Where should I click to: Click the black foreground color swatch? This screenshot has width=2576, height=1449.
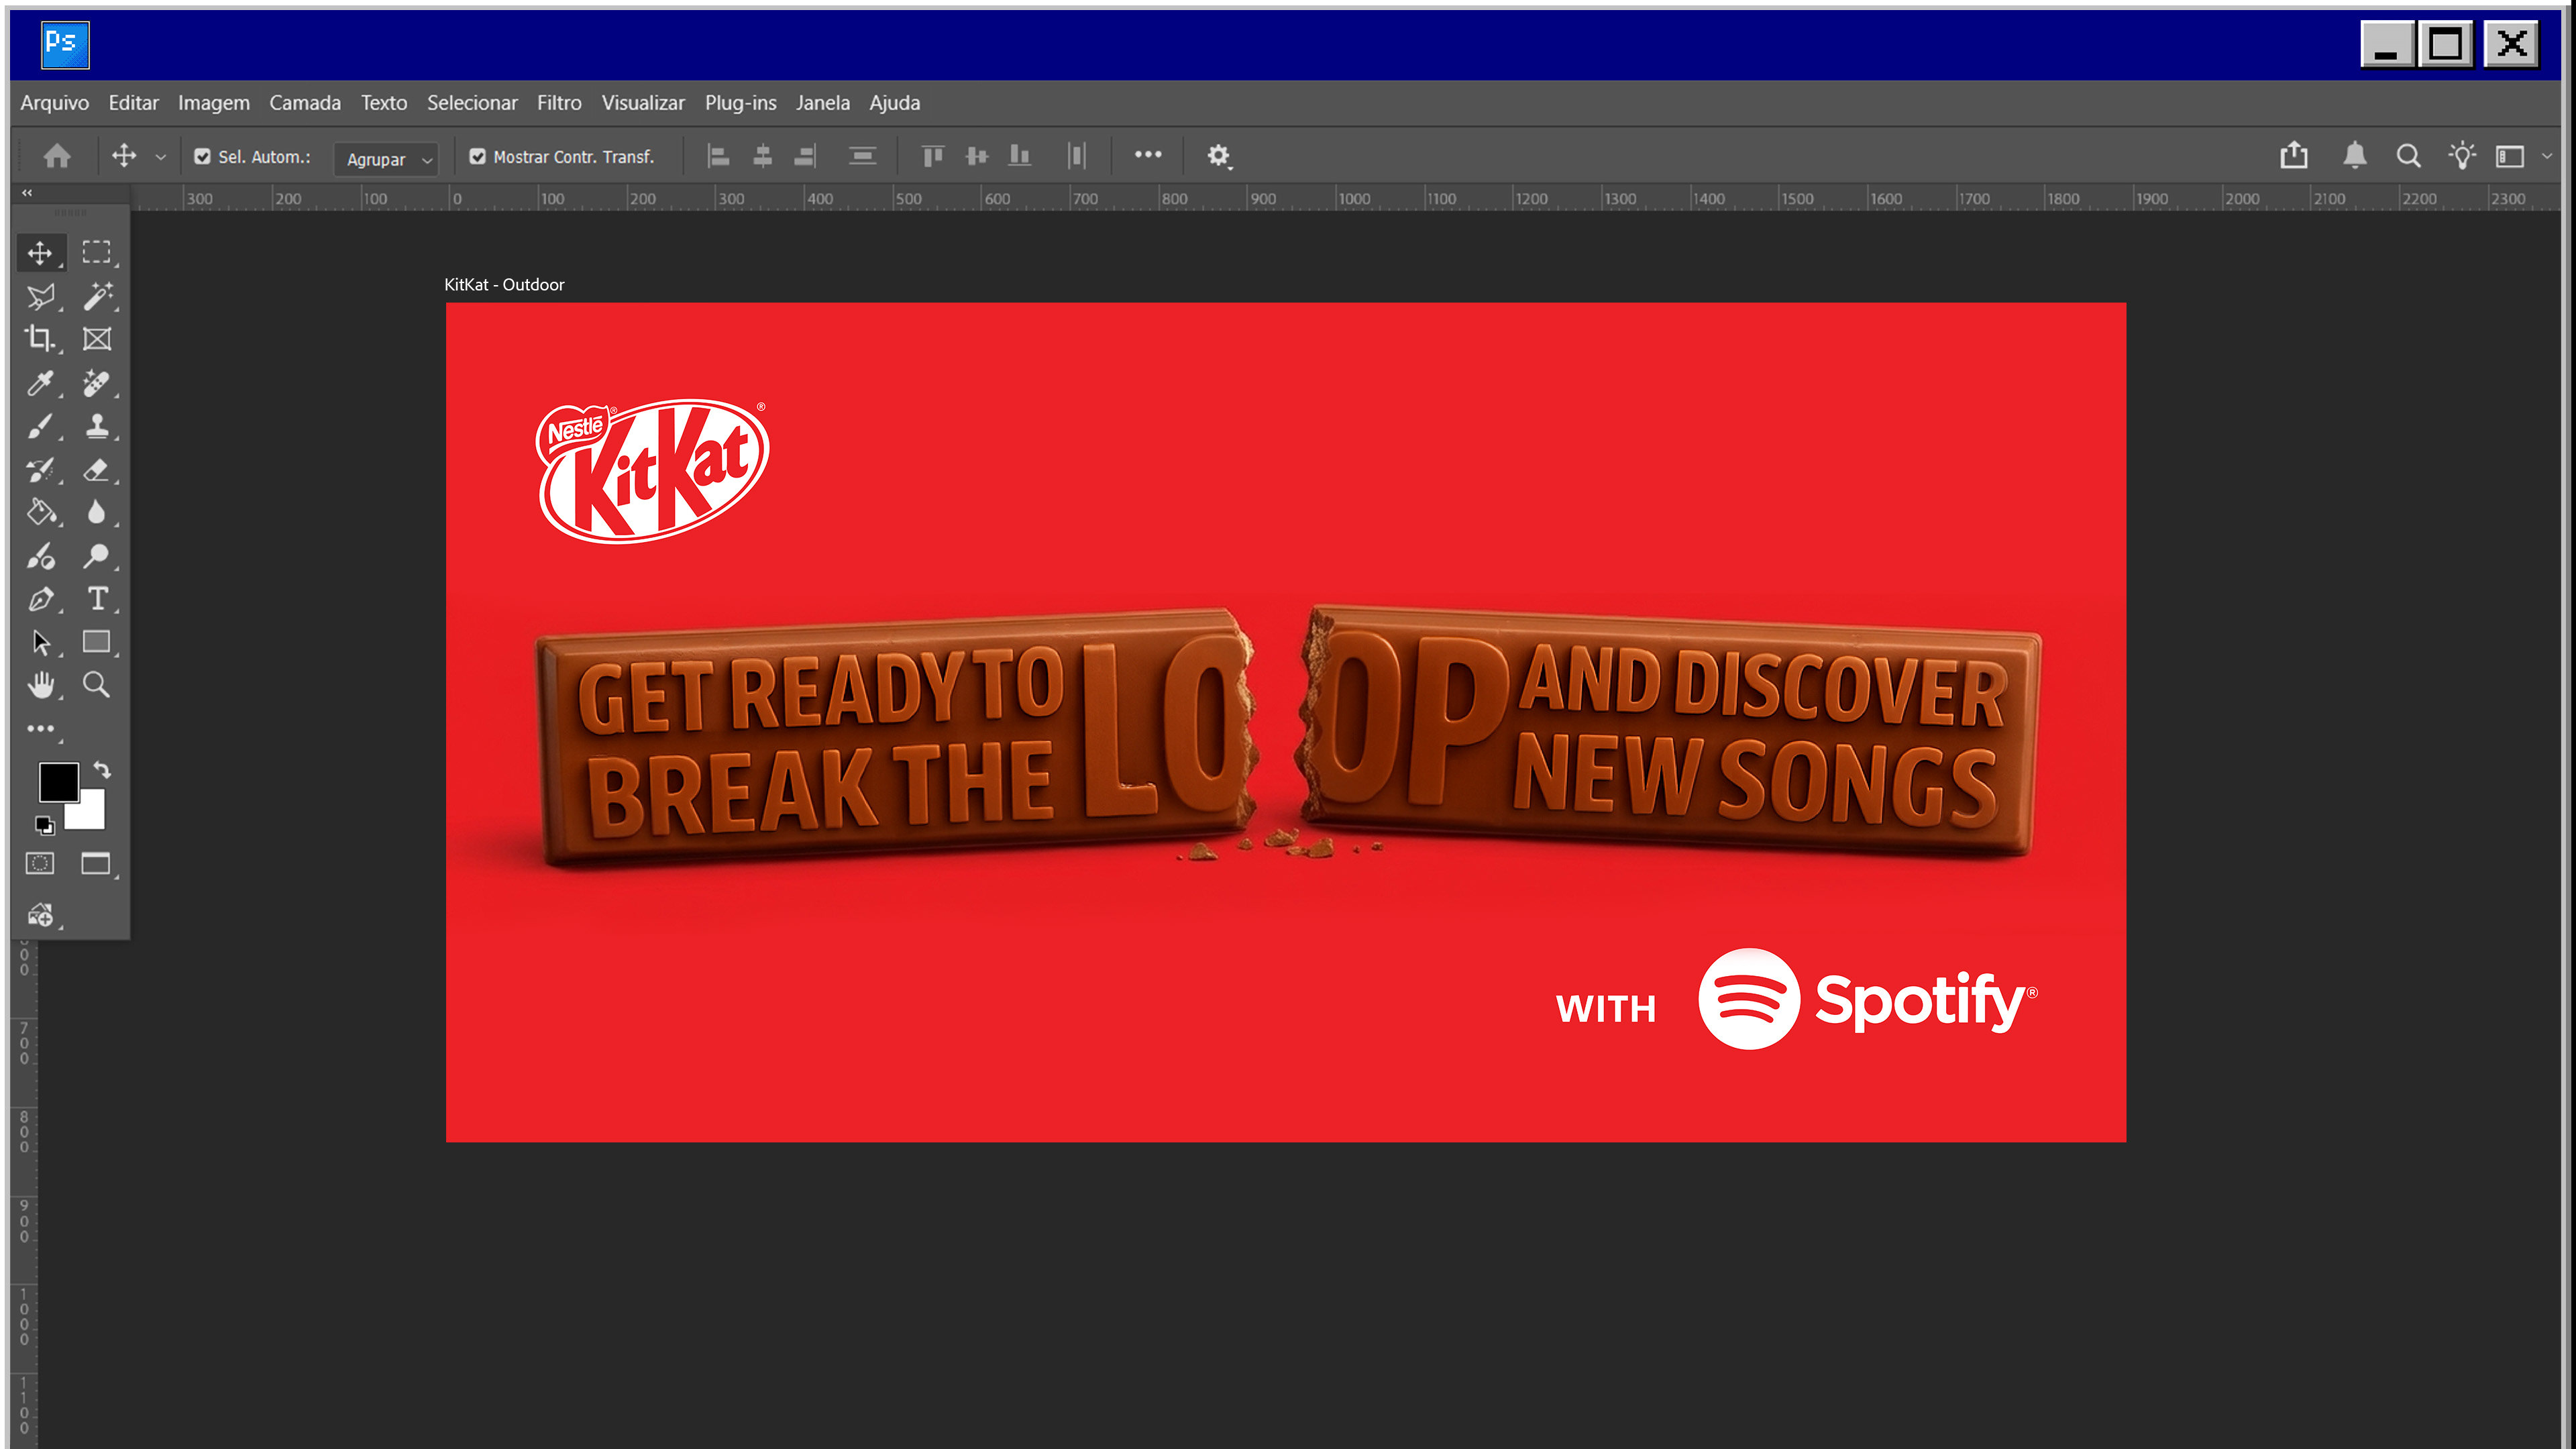[x=58, y=782]
